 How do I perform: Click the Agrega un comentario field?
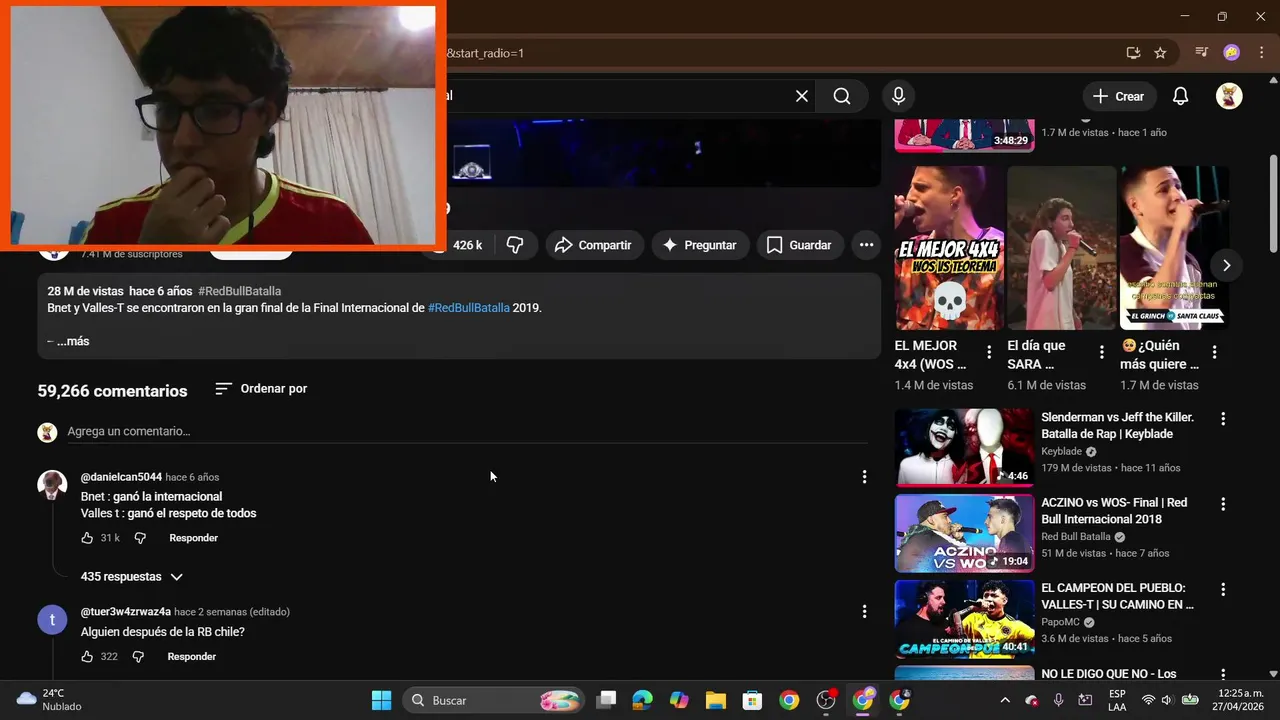click(x=467, y=431)
